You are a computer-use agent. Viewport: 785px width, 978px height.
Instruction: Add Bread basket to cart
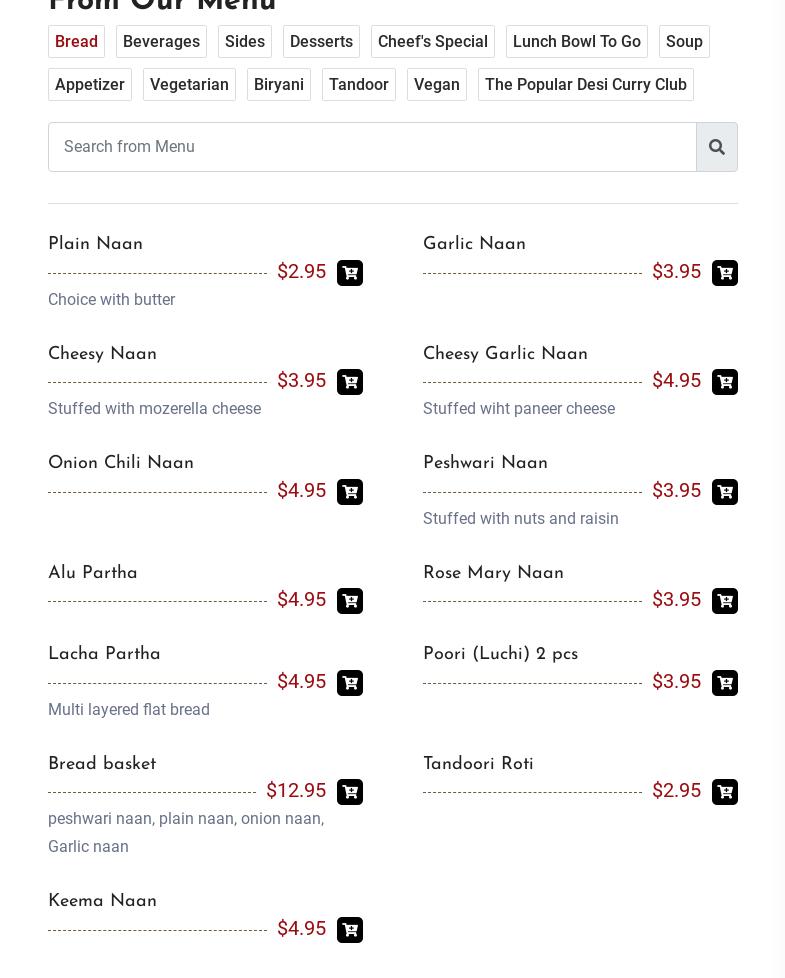click(x=350, y=792)
